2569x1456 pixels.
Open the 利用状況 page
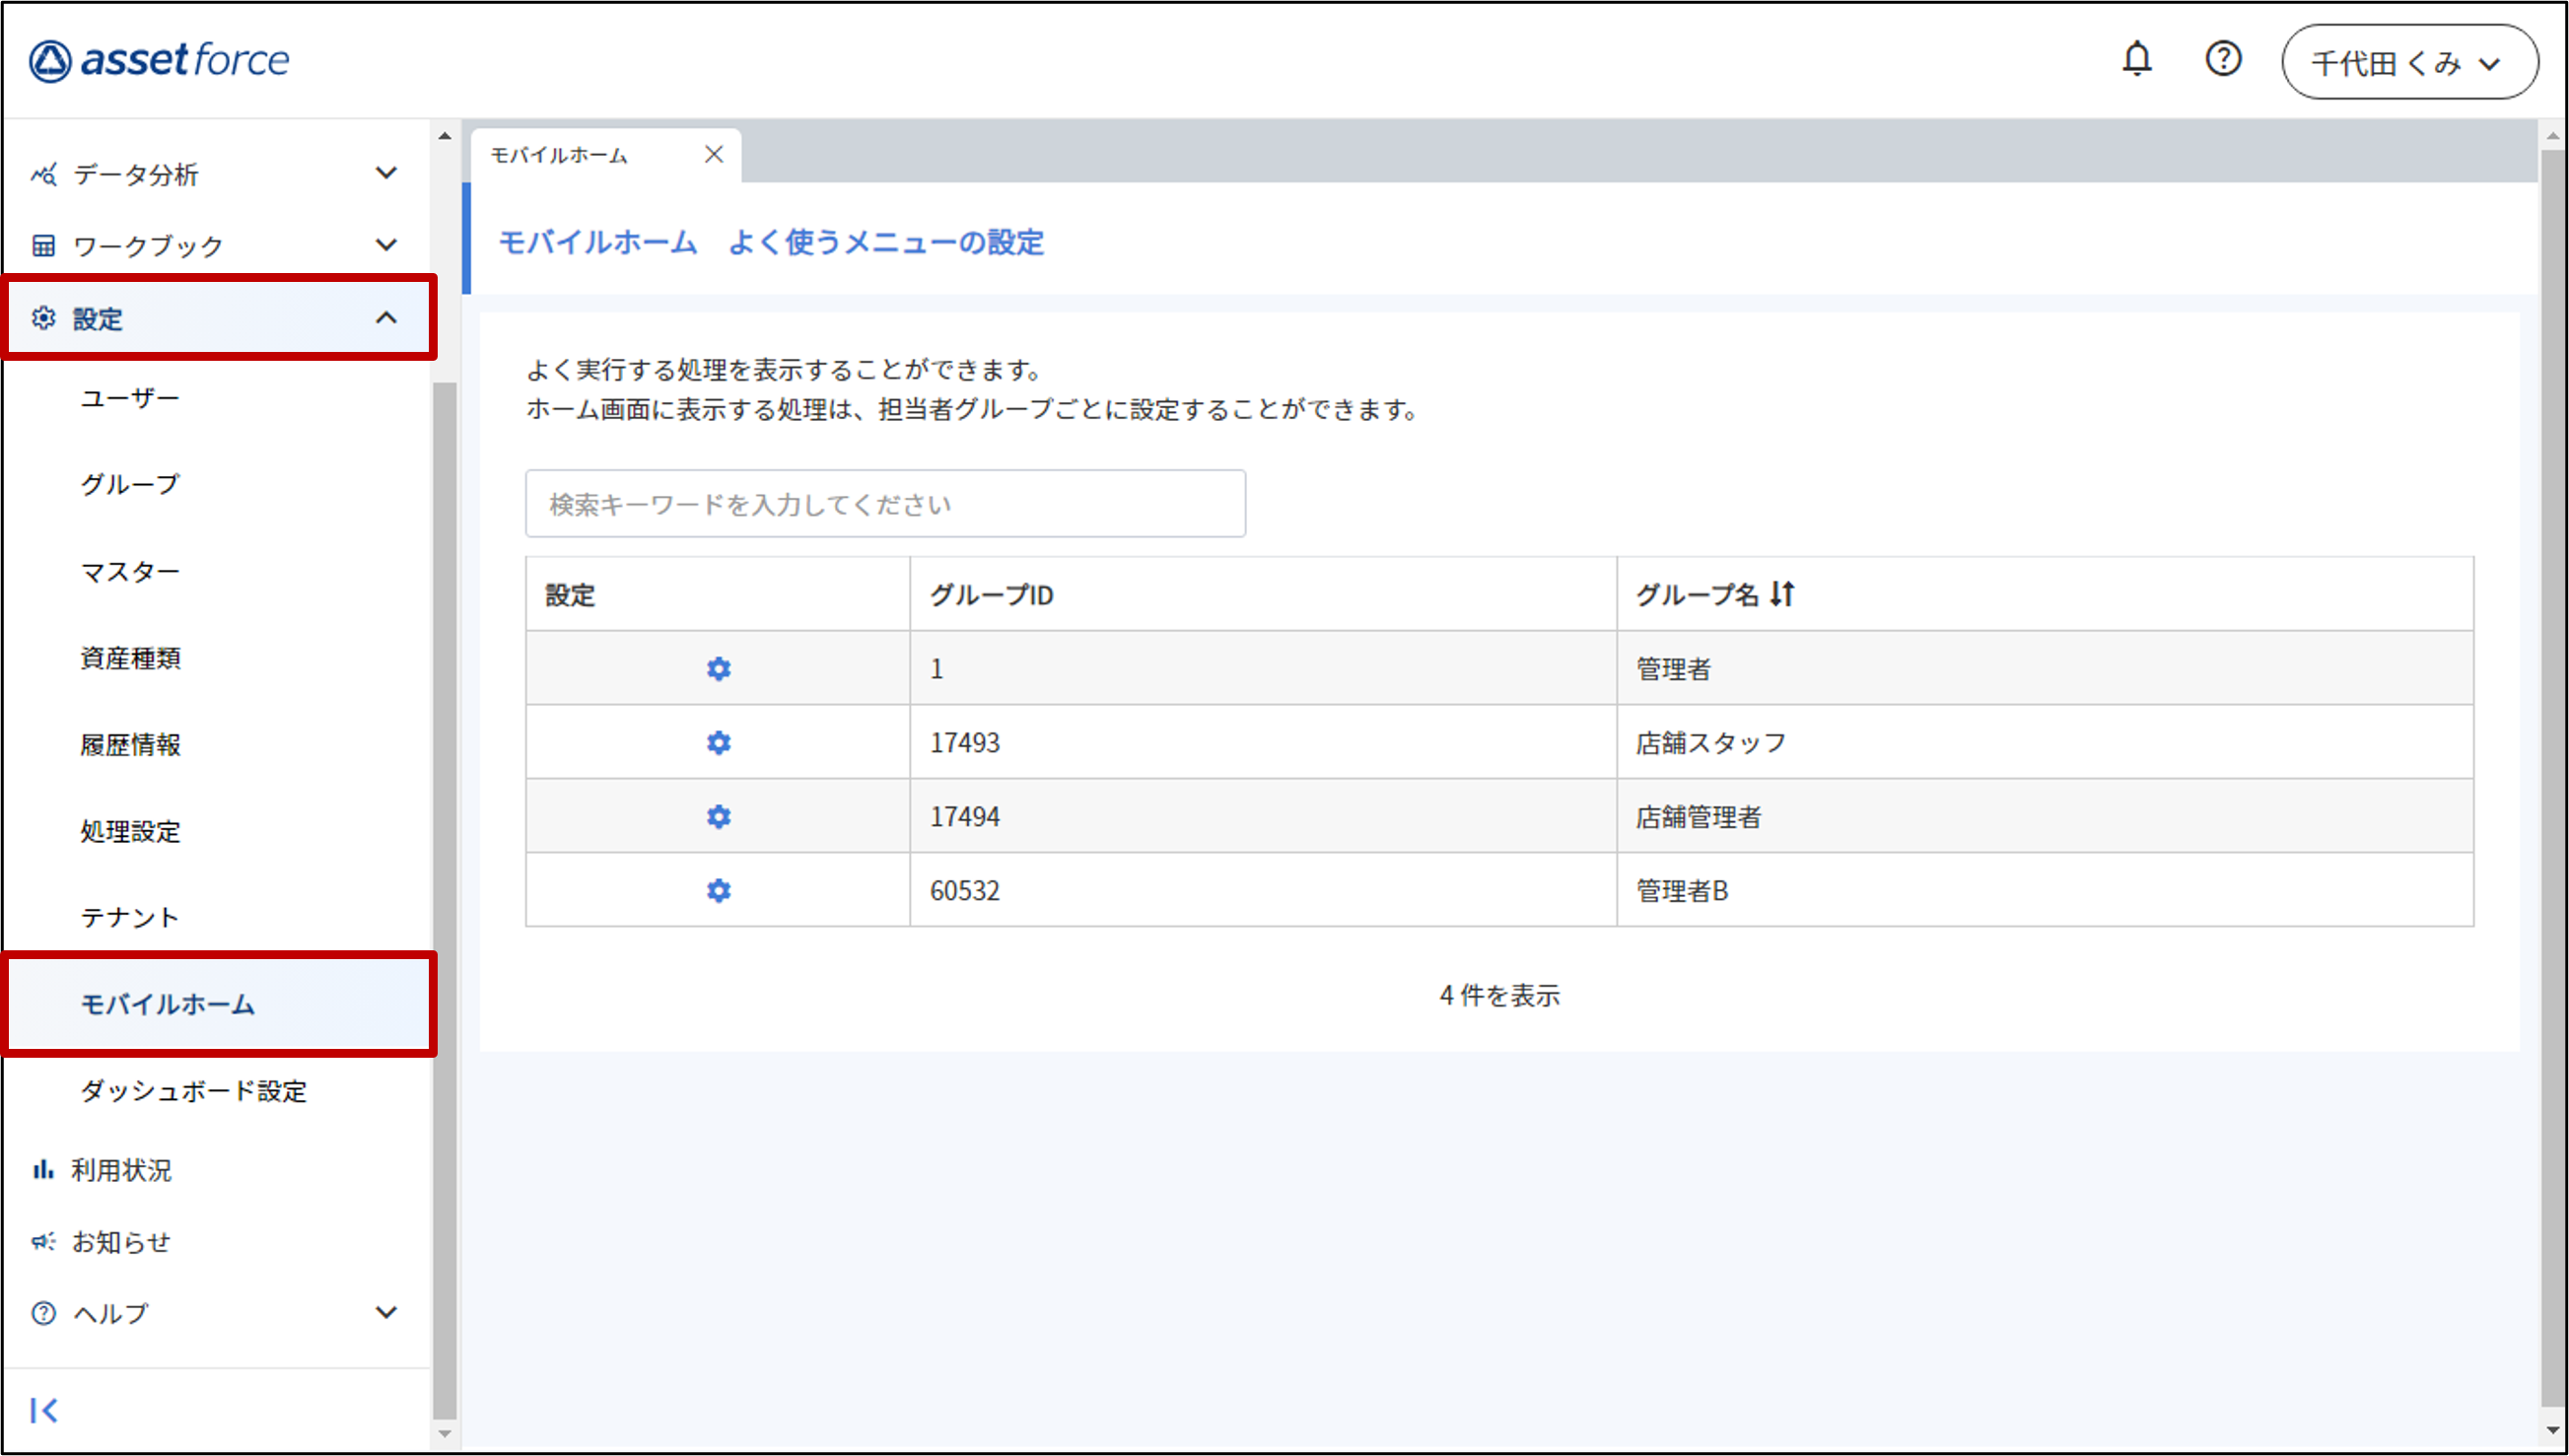pyautogui.click(x=121, y=1169)
